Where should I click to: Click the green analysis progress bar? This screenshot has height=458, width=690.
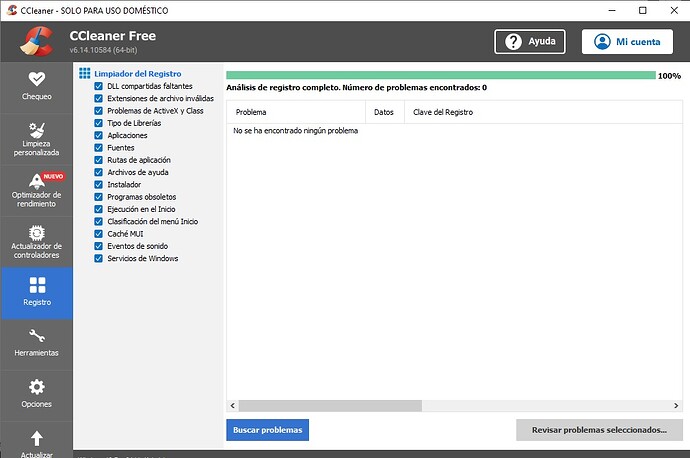(441, 75)
